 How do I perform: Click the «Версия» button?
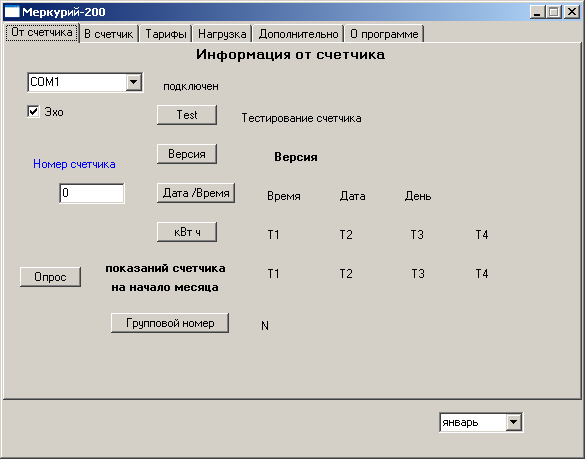pos(187,154)
